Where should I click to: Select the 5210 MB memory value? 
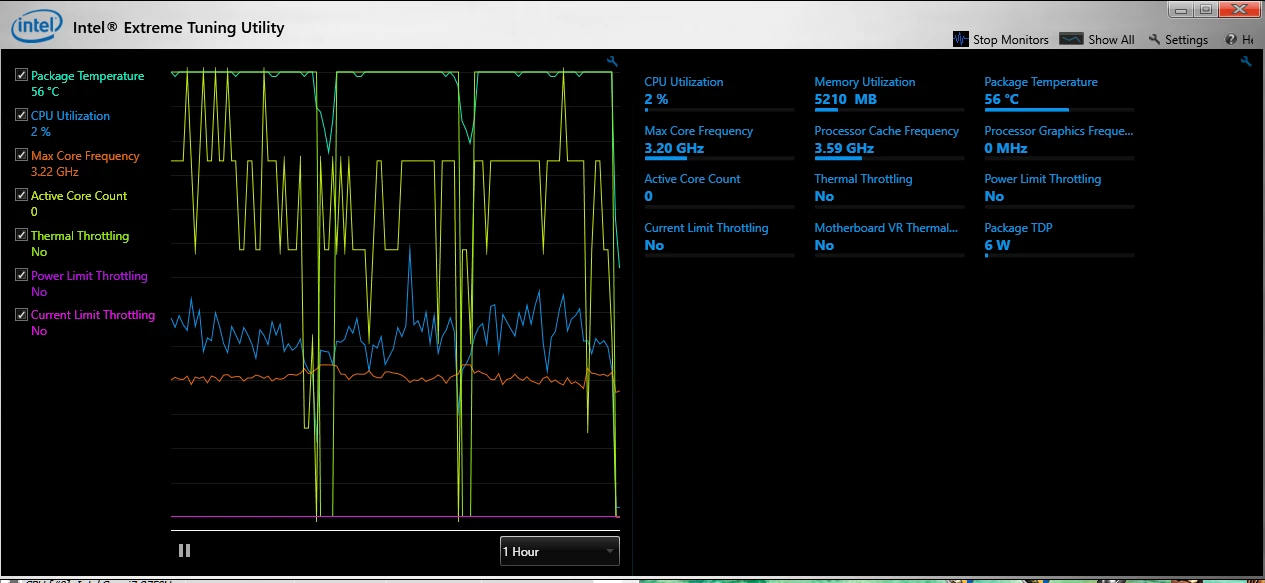[845, 99]
